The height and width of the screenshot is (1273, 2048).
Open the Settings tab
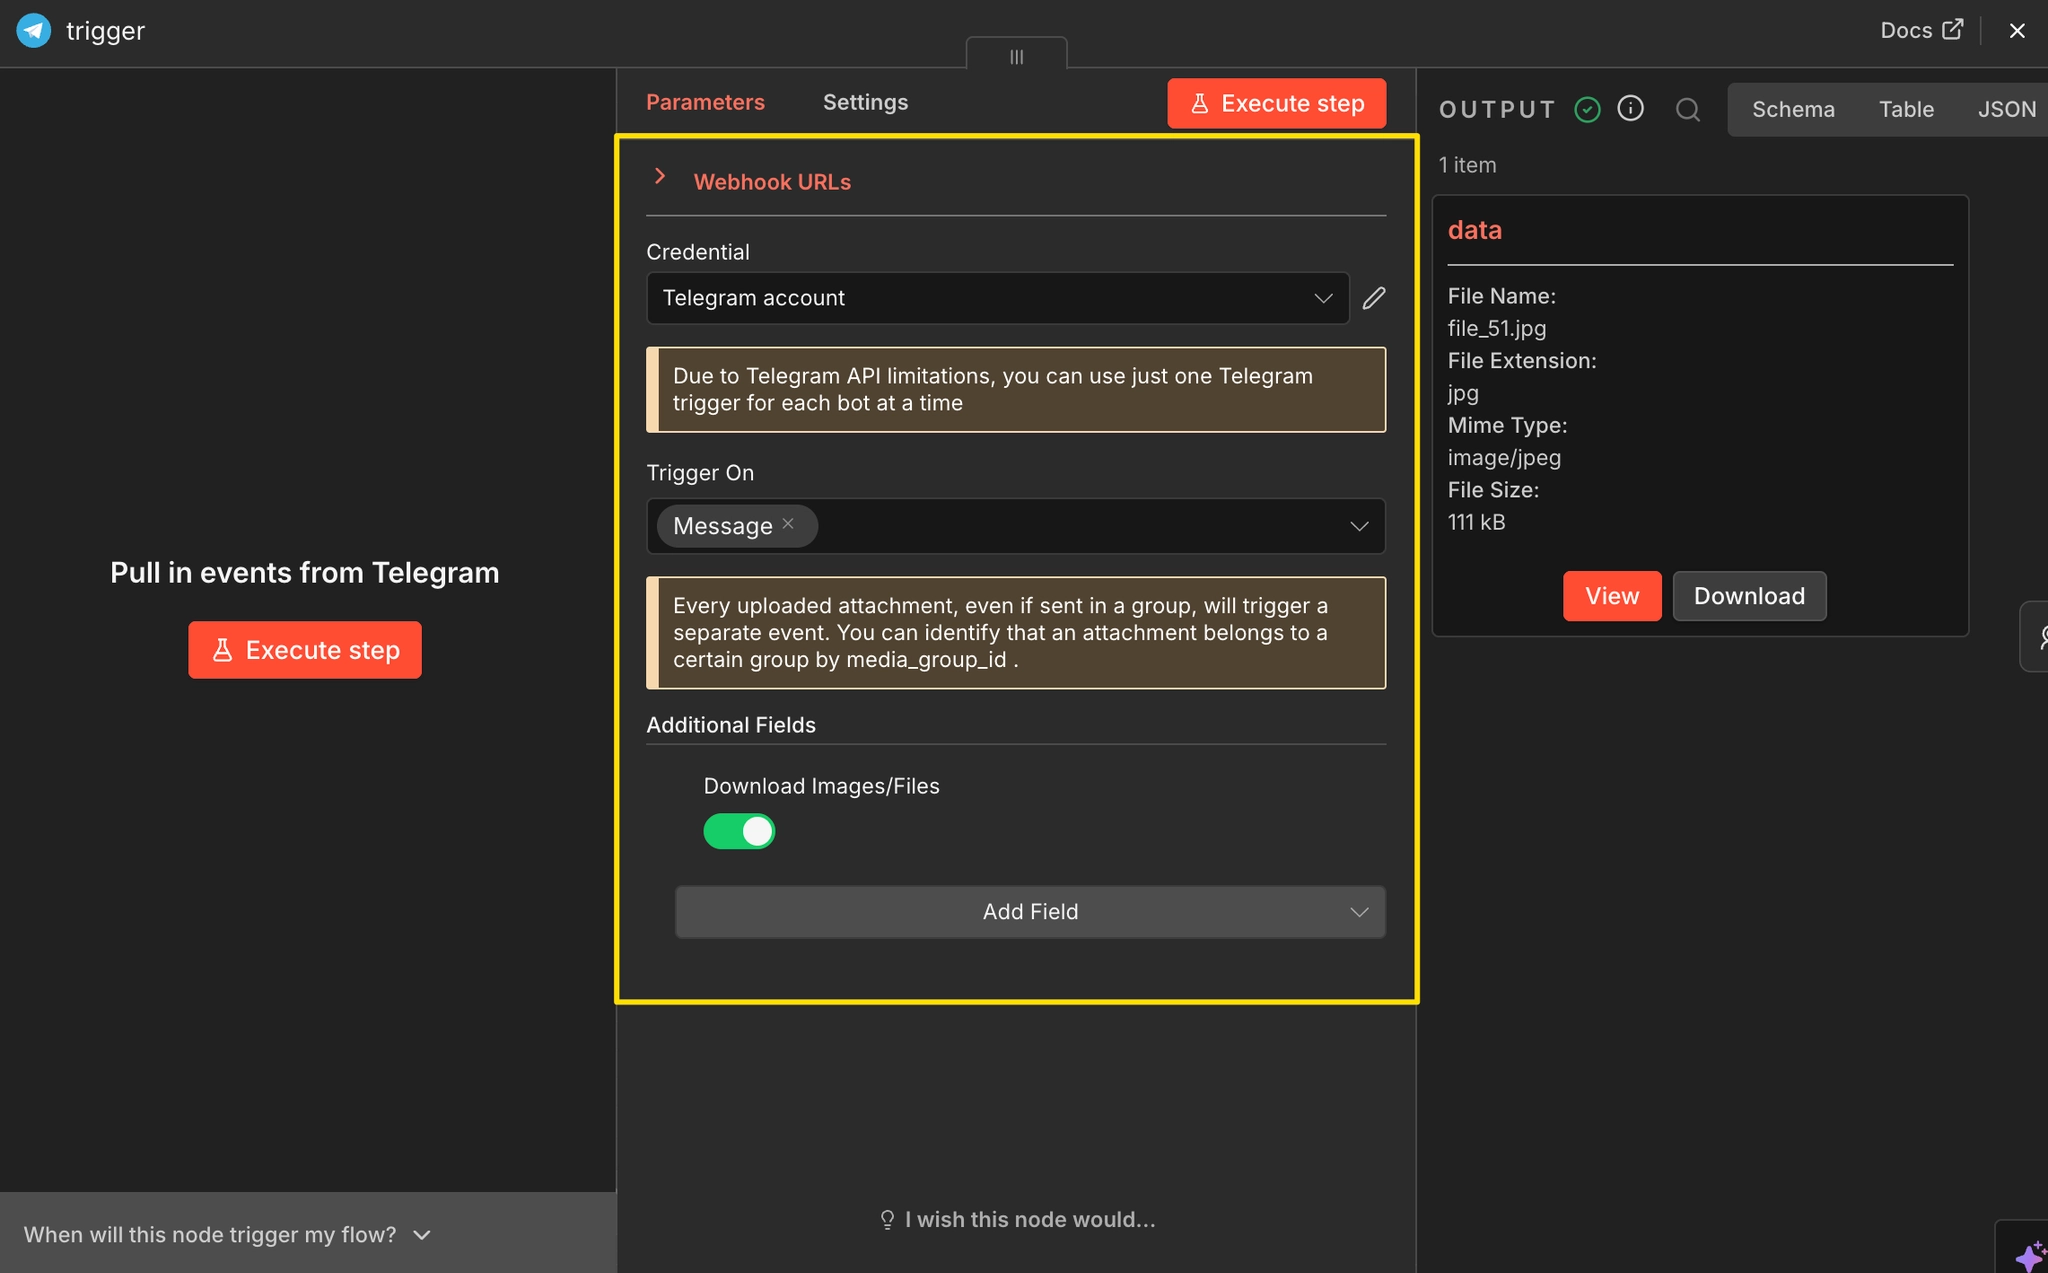865,102
